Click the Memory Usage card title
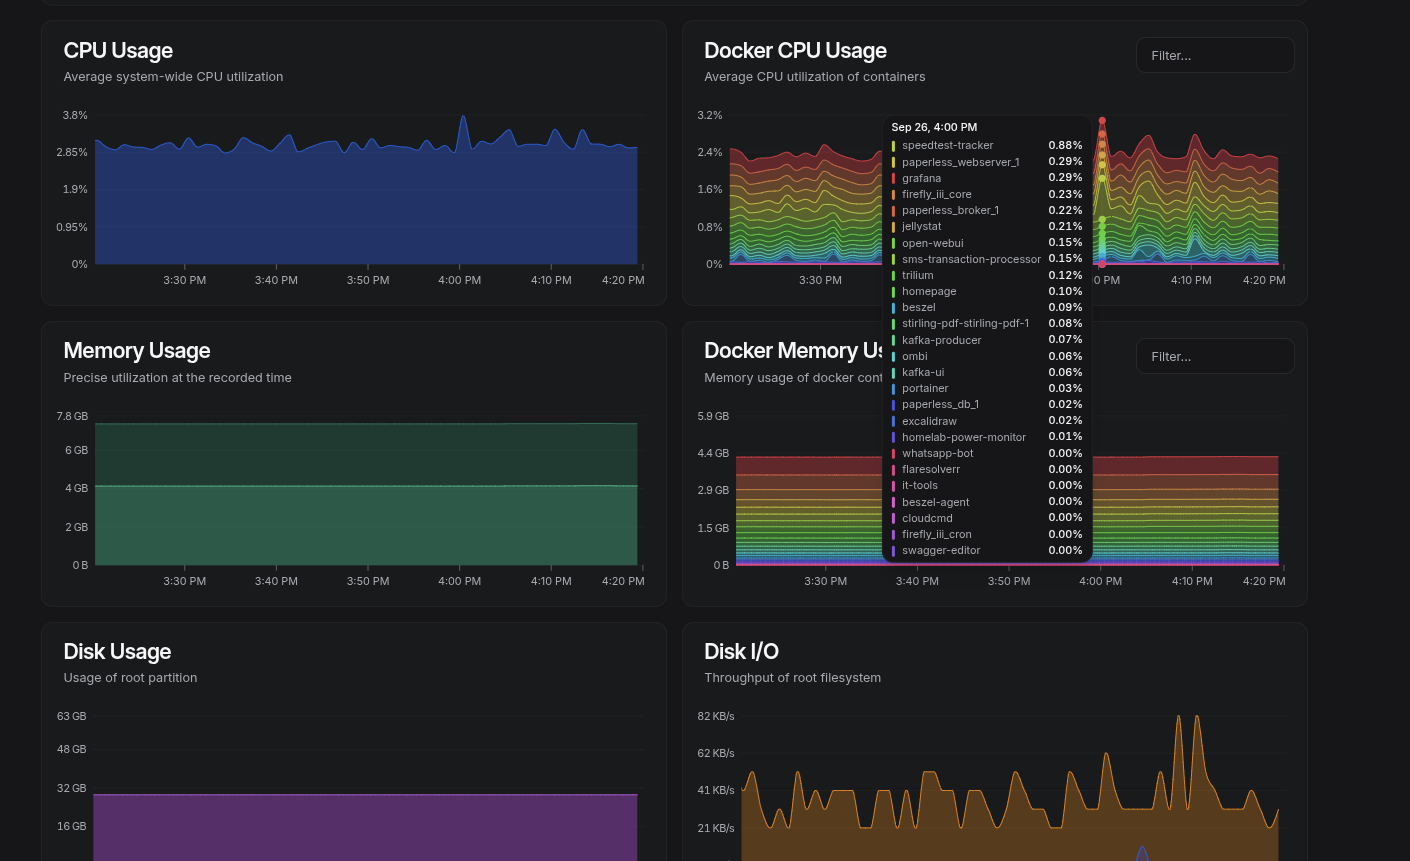This screenshot has height=861, width=1410. coord(137,351)
